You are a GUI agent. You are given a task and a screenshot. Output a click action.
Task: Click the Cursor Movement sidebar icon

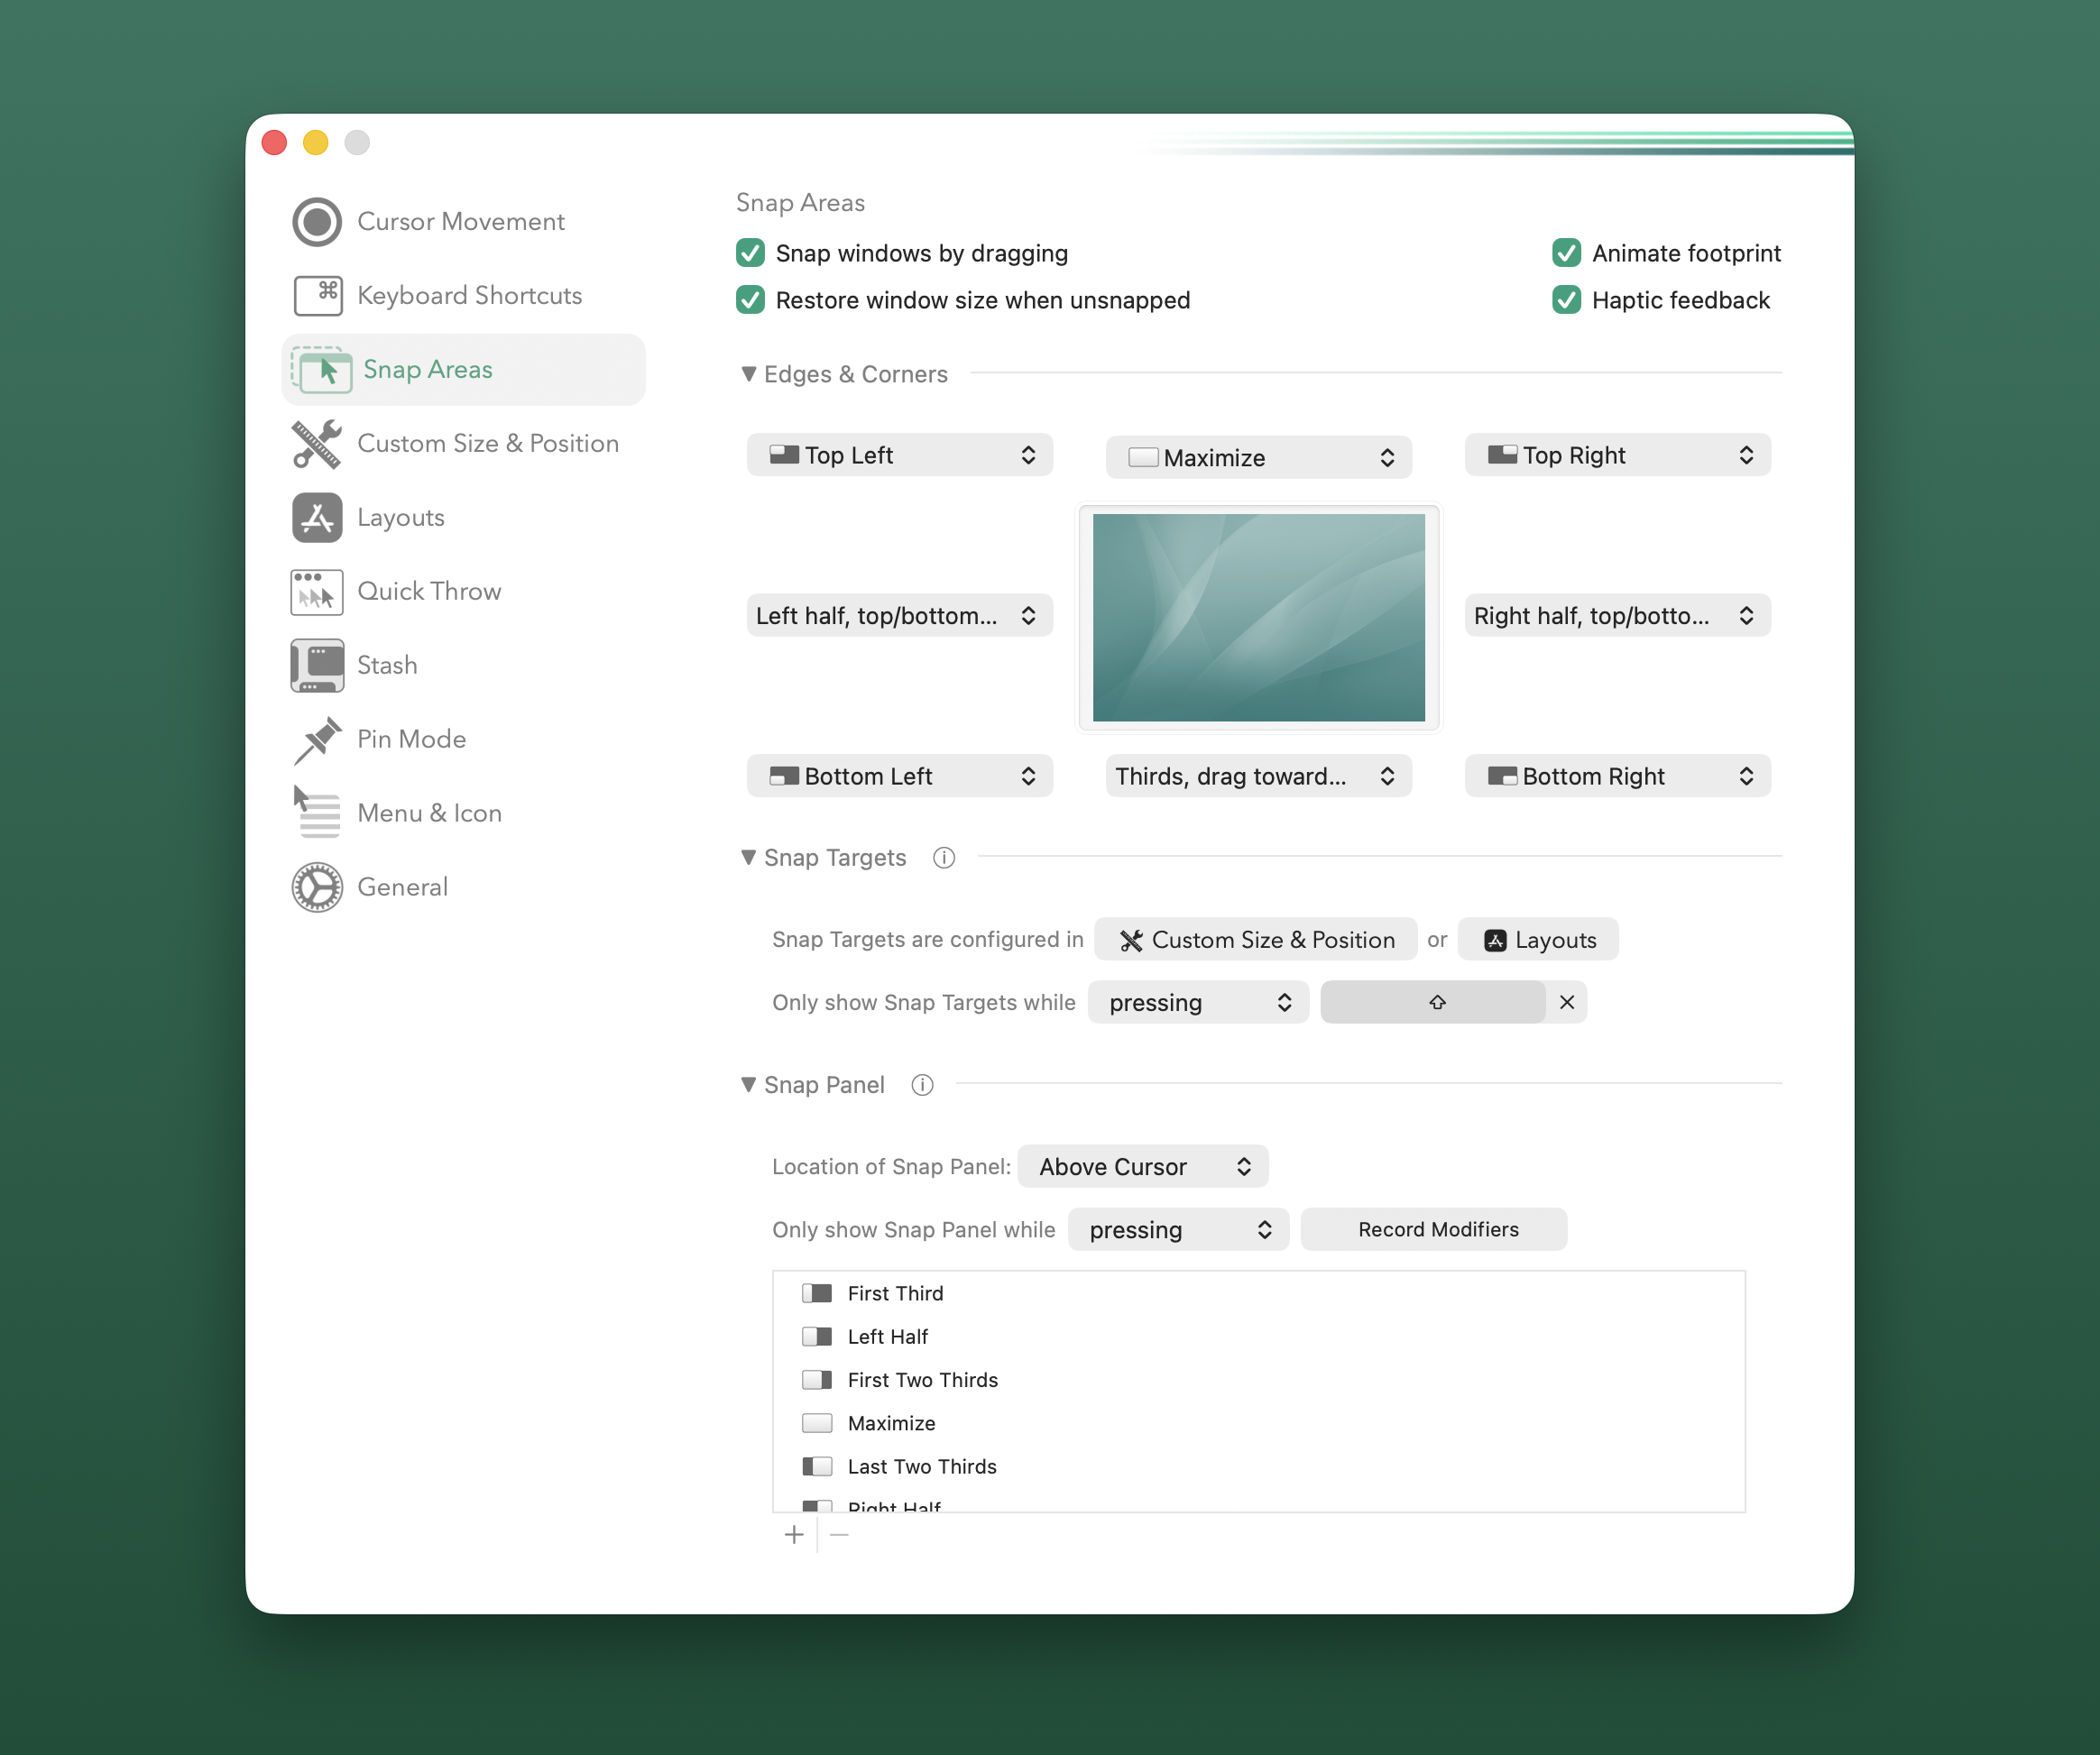coord(317,222)
